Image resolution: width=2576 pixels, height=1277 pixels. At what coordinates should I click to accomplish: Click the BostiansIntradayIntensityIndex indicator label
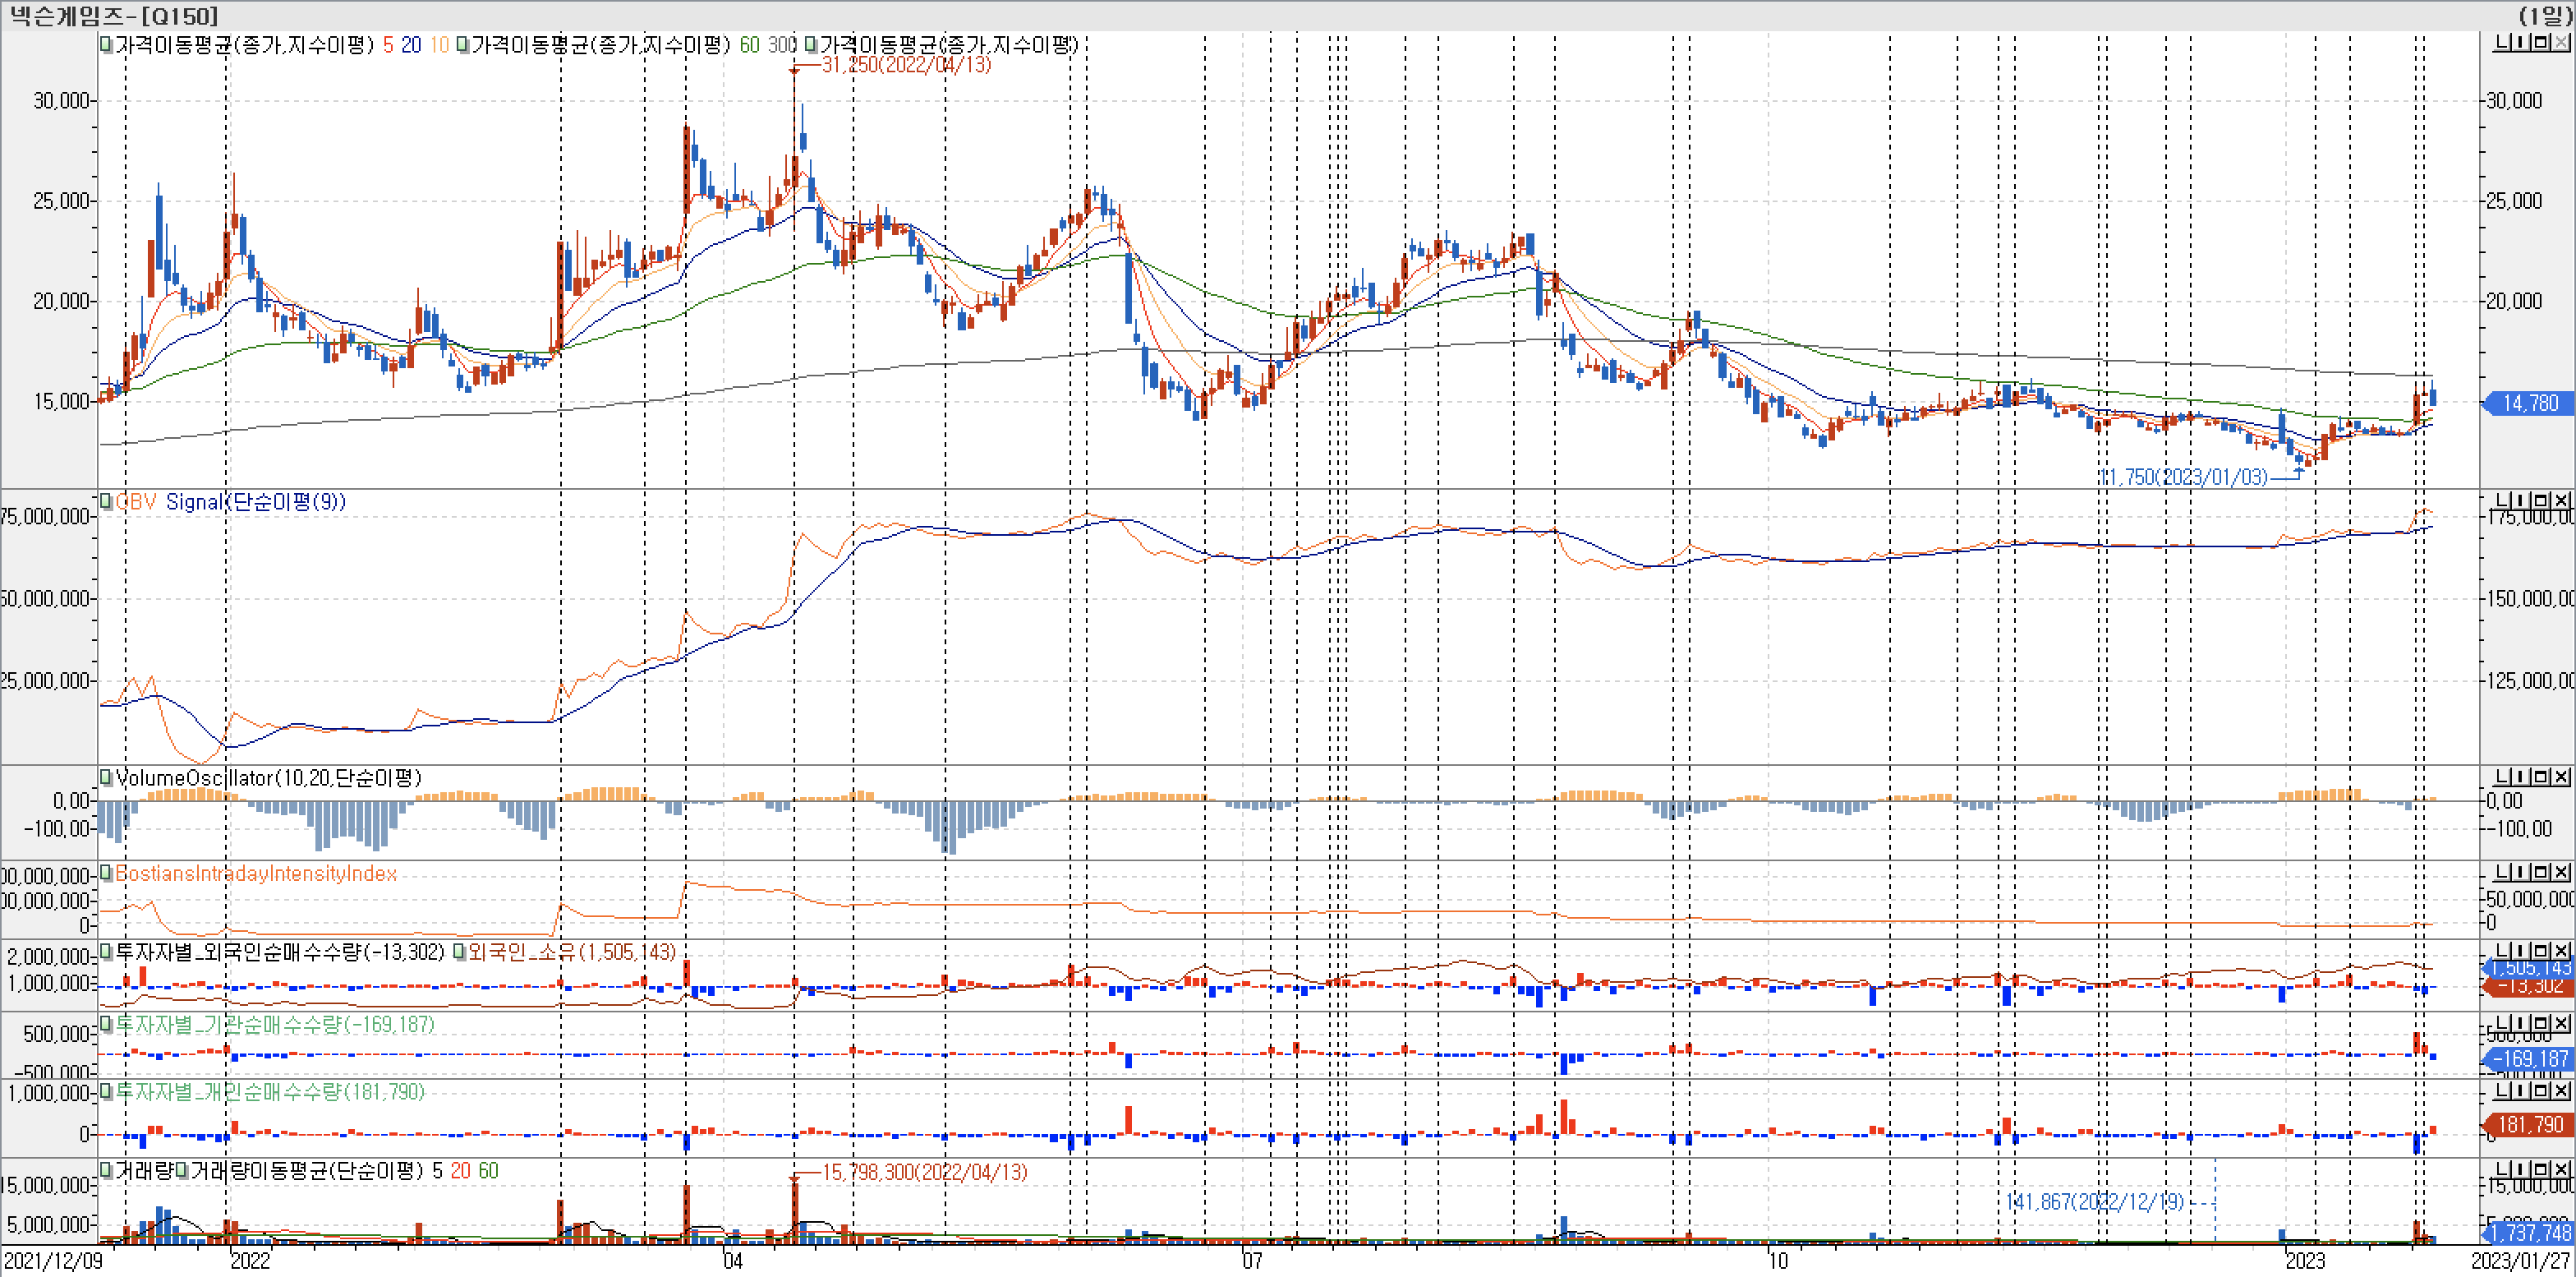pyautogui.click(x=256, y=874)
